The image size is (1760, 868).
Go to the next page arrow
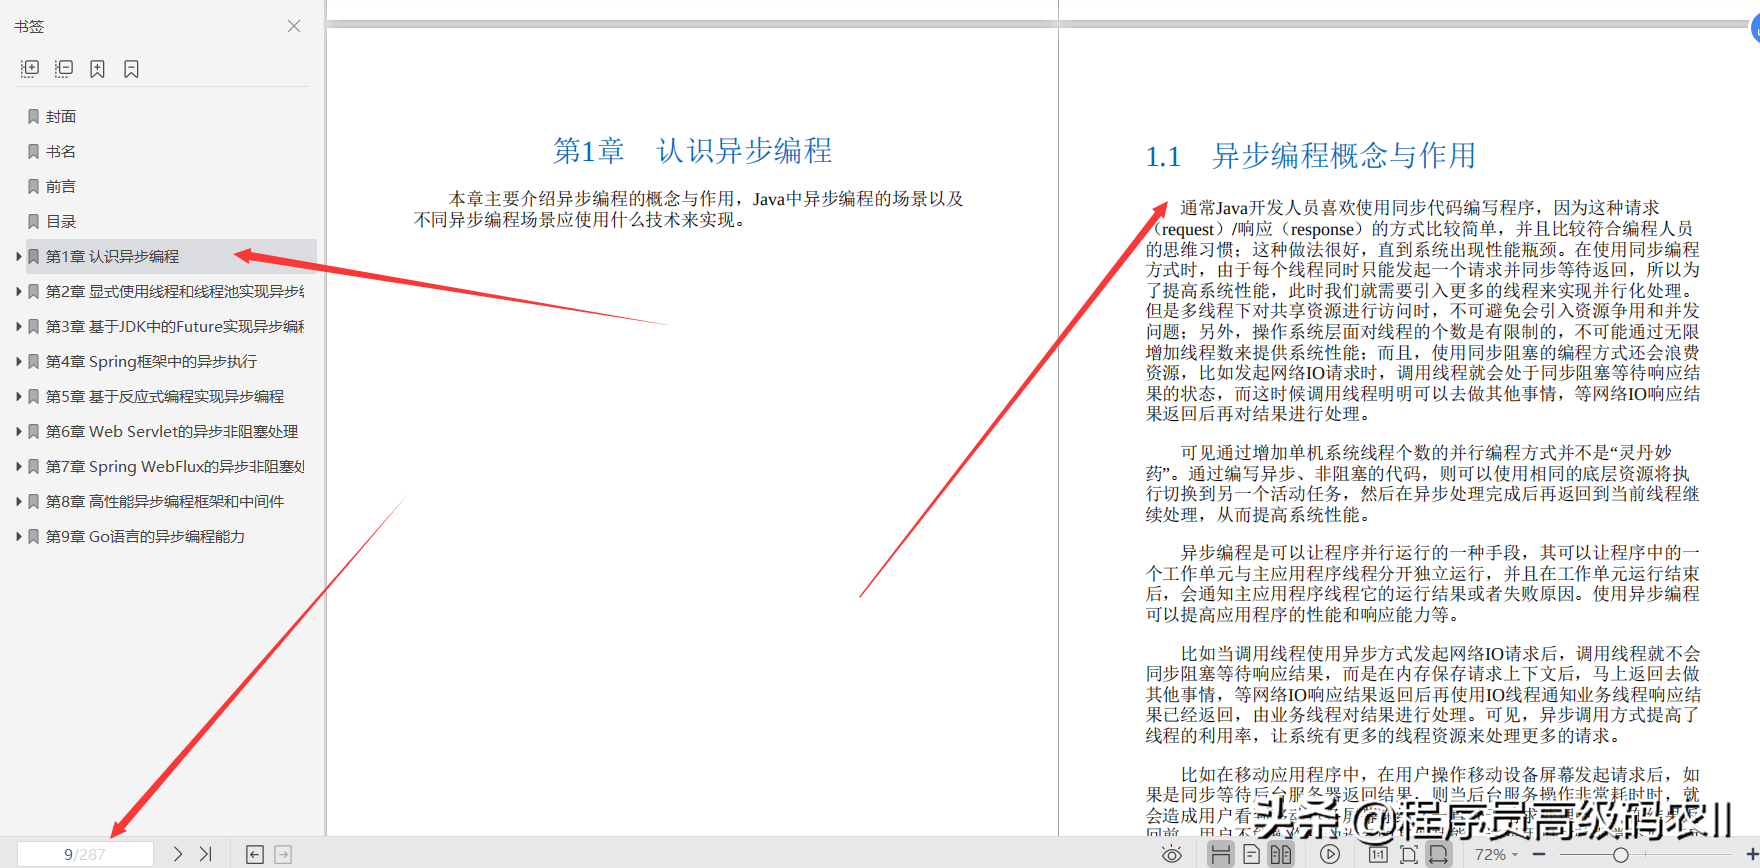tap(178, 854)
